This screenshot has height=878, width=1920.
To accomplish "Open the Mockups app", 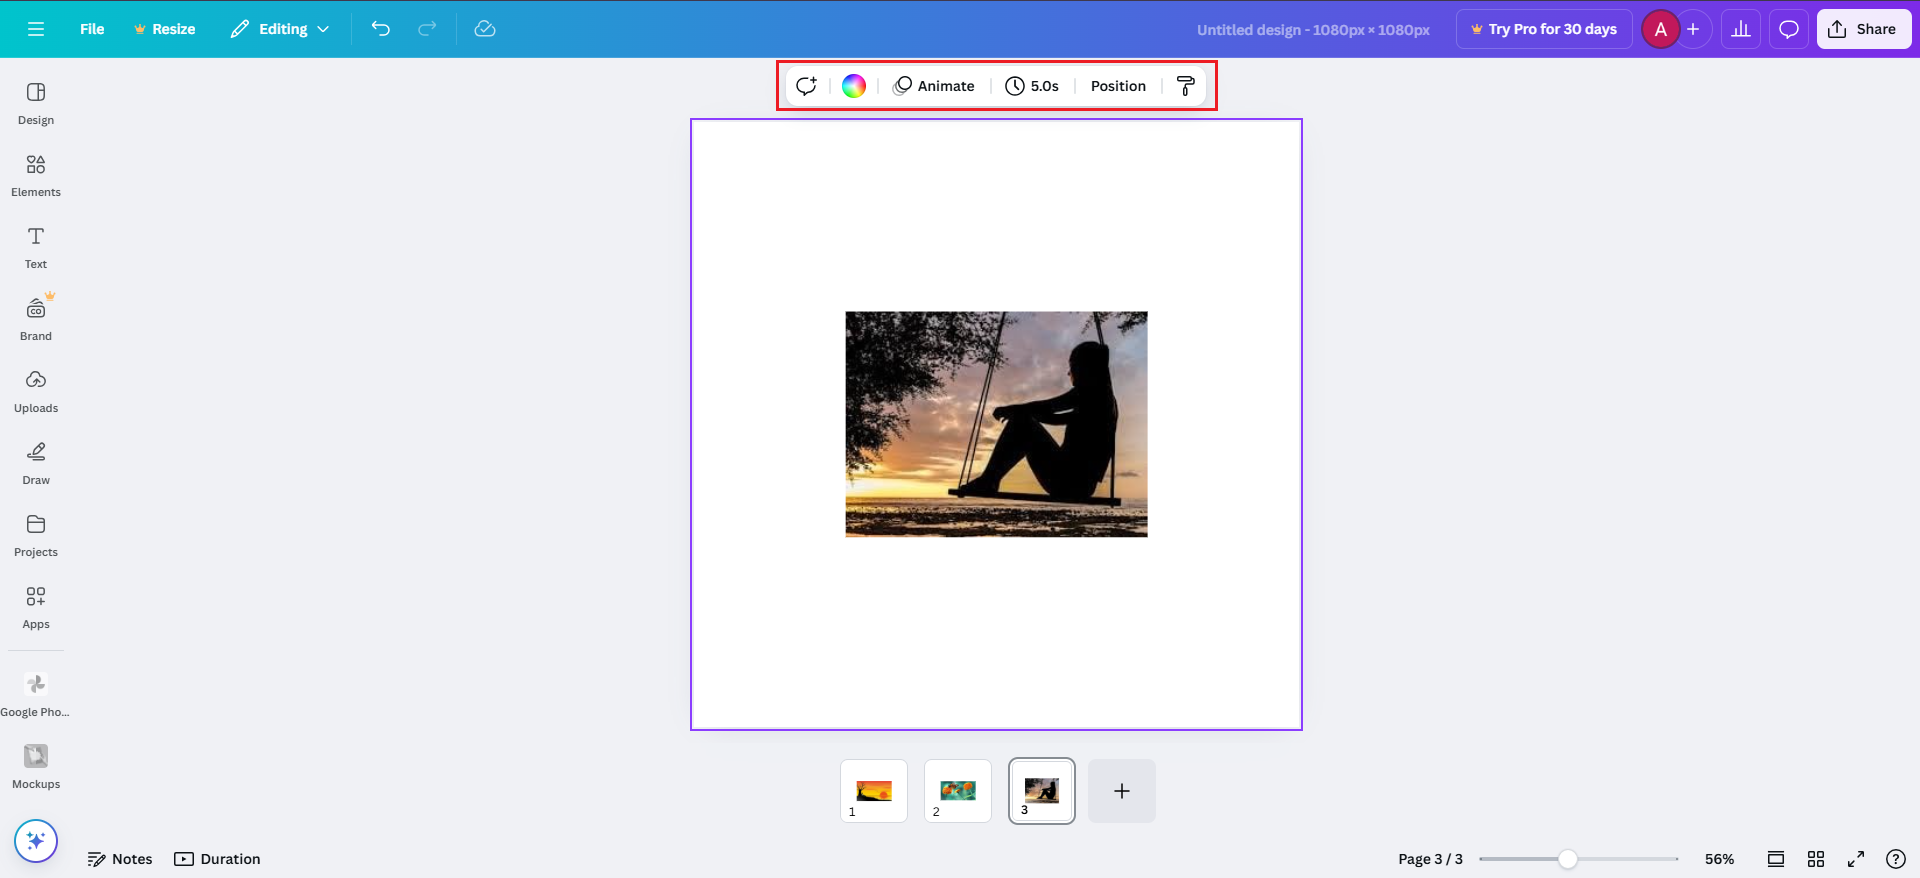I will (x=36, y=767).
